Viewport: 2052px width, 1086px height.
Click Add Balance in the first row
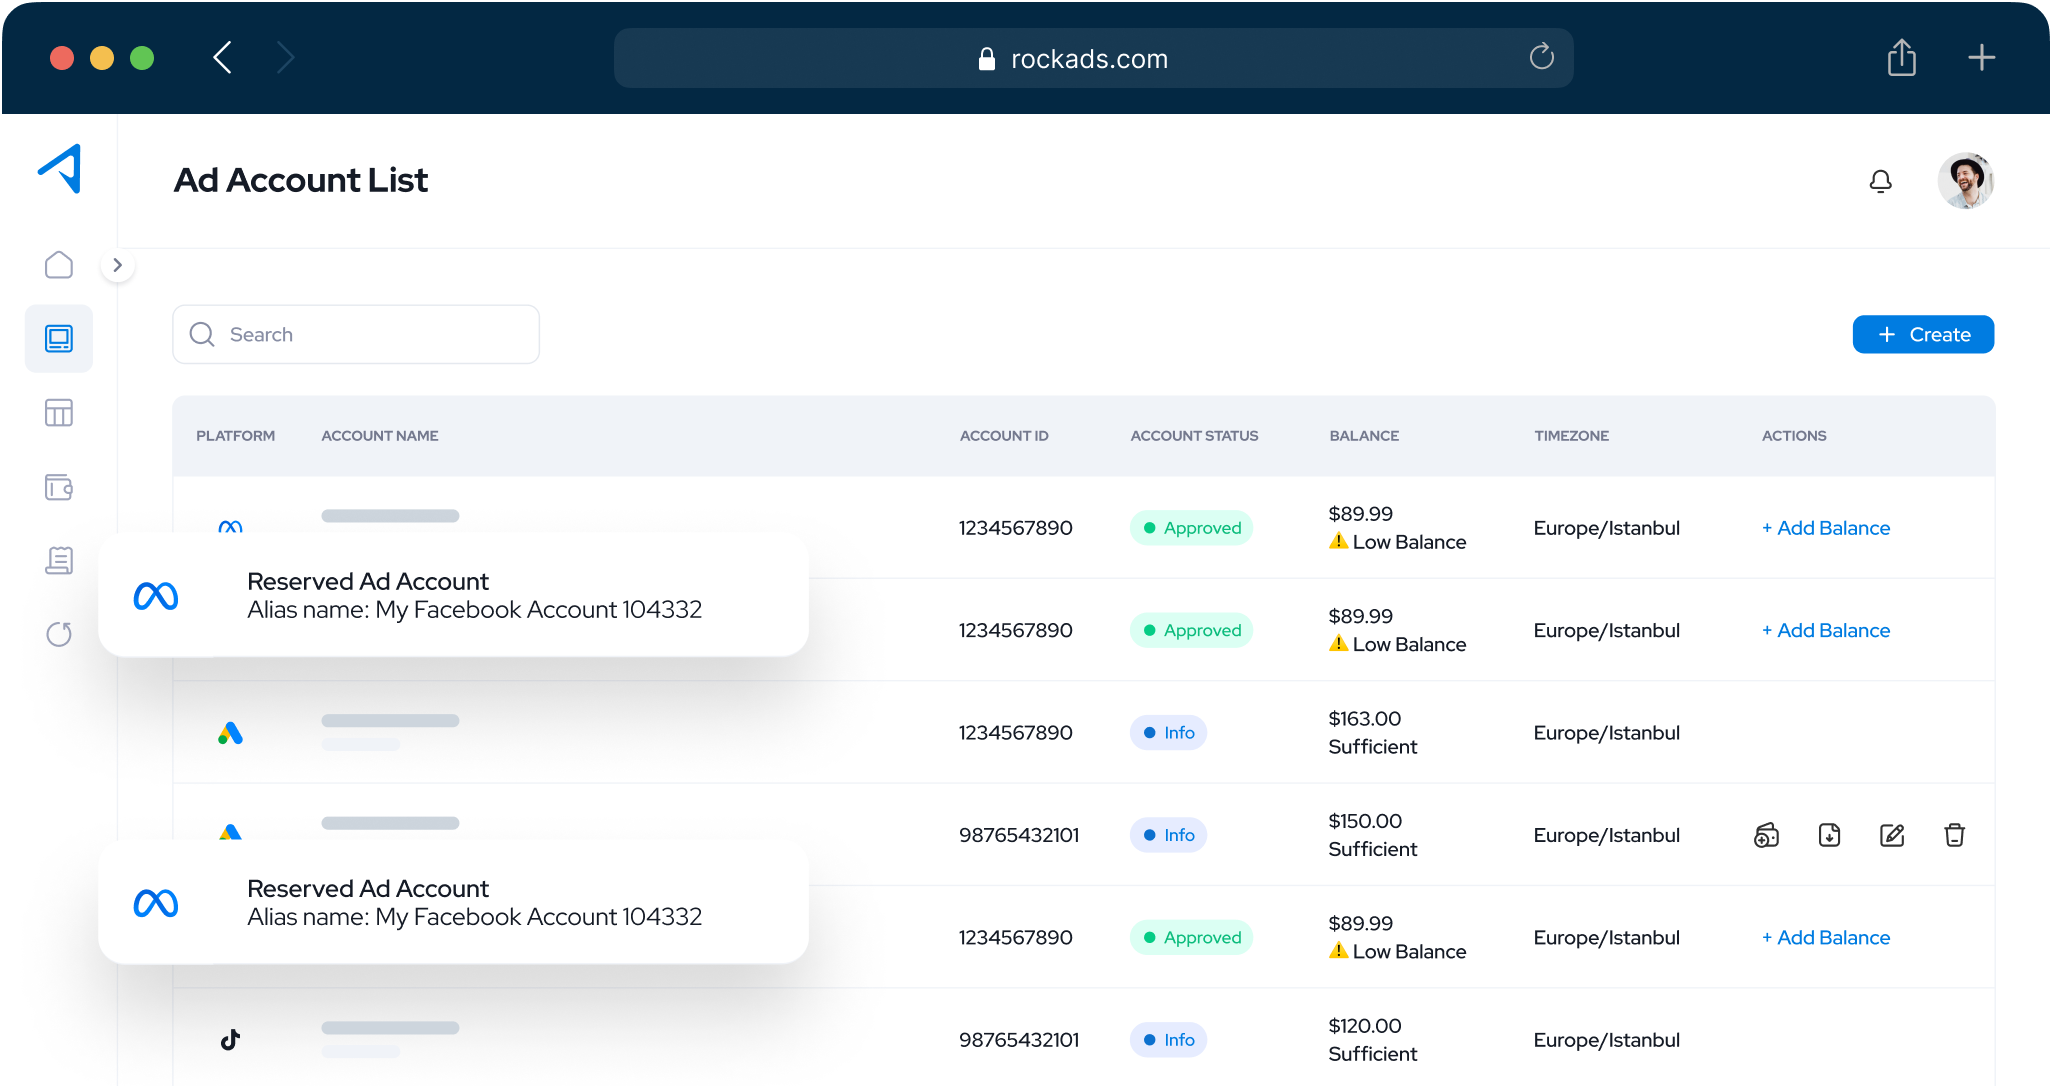click(1826, 528)
